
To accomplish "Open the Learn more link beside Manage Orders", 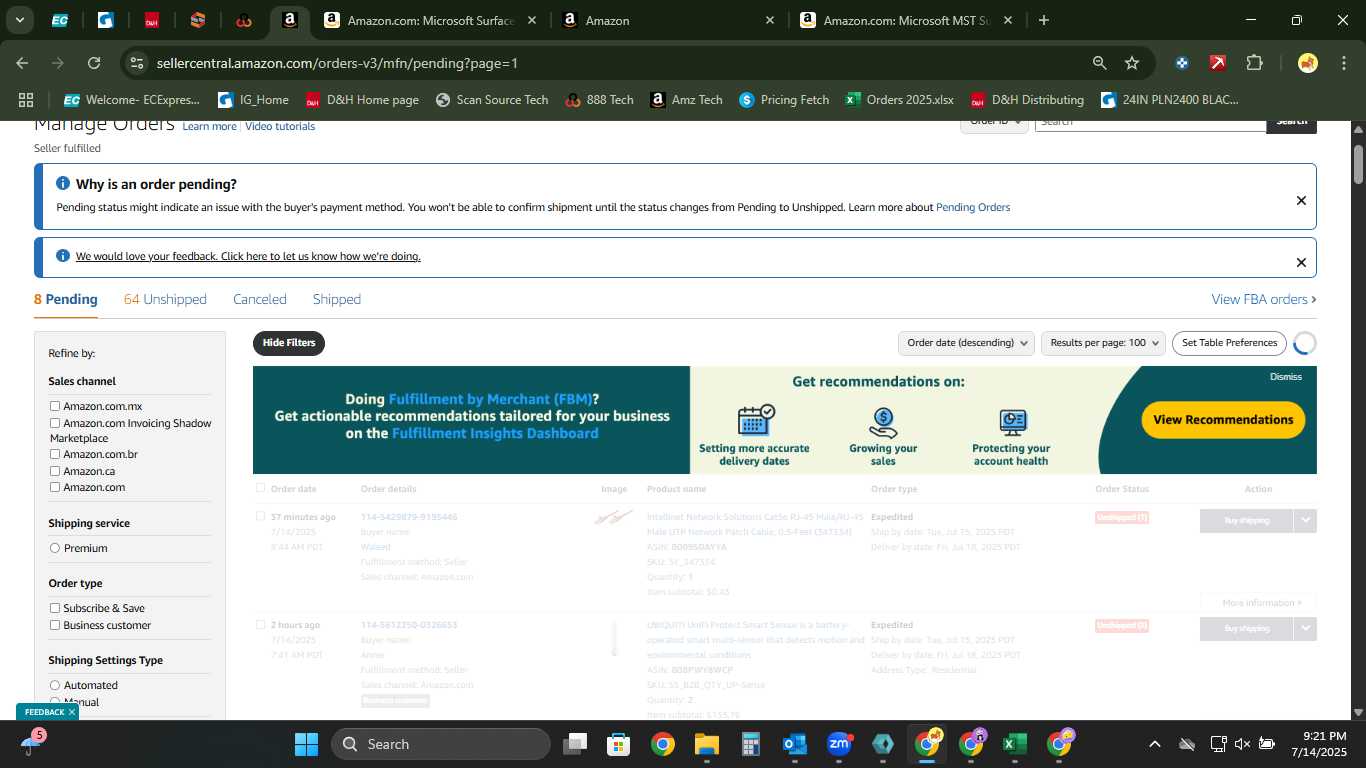I will pos(210,126).
